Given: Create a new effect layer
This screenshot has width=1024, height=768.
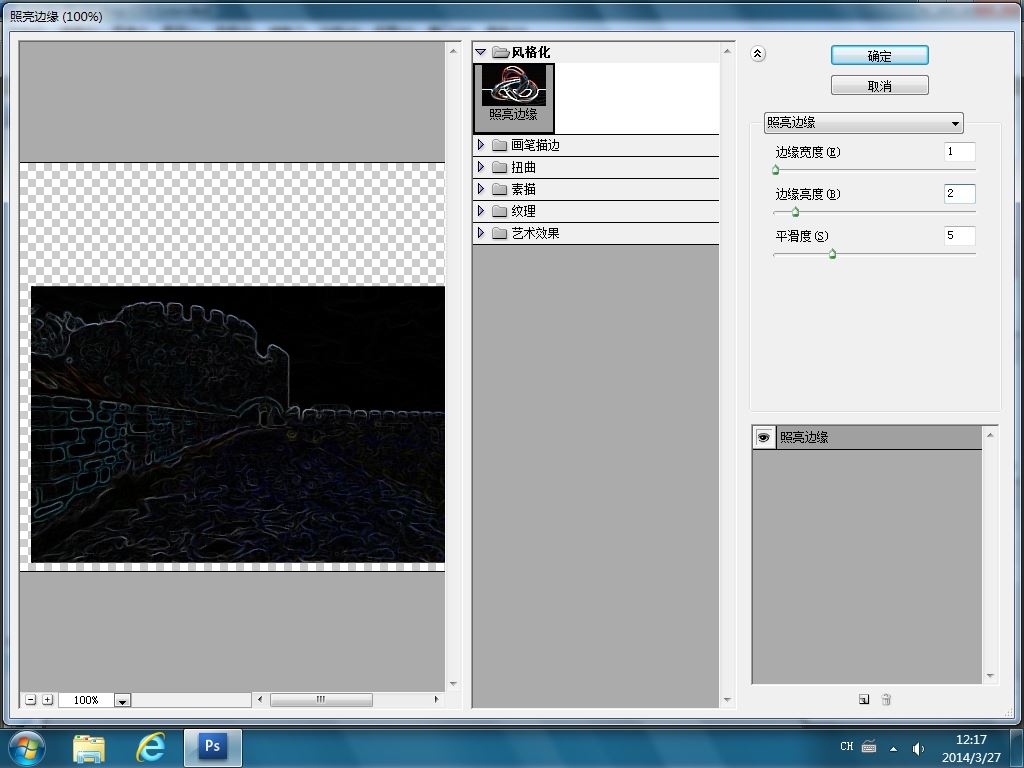Looking at the screenshot, I should pyautogui.click(x=864, y=699).
